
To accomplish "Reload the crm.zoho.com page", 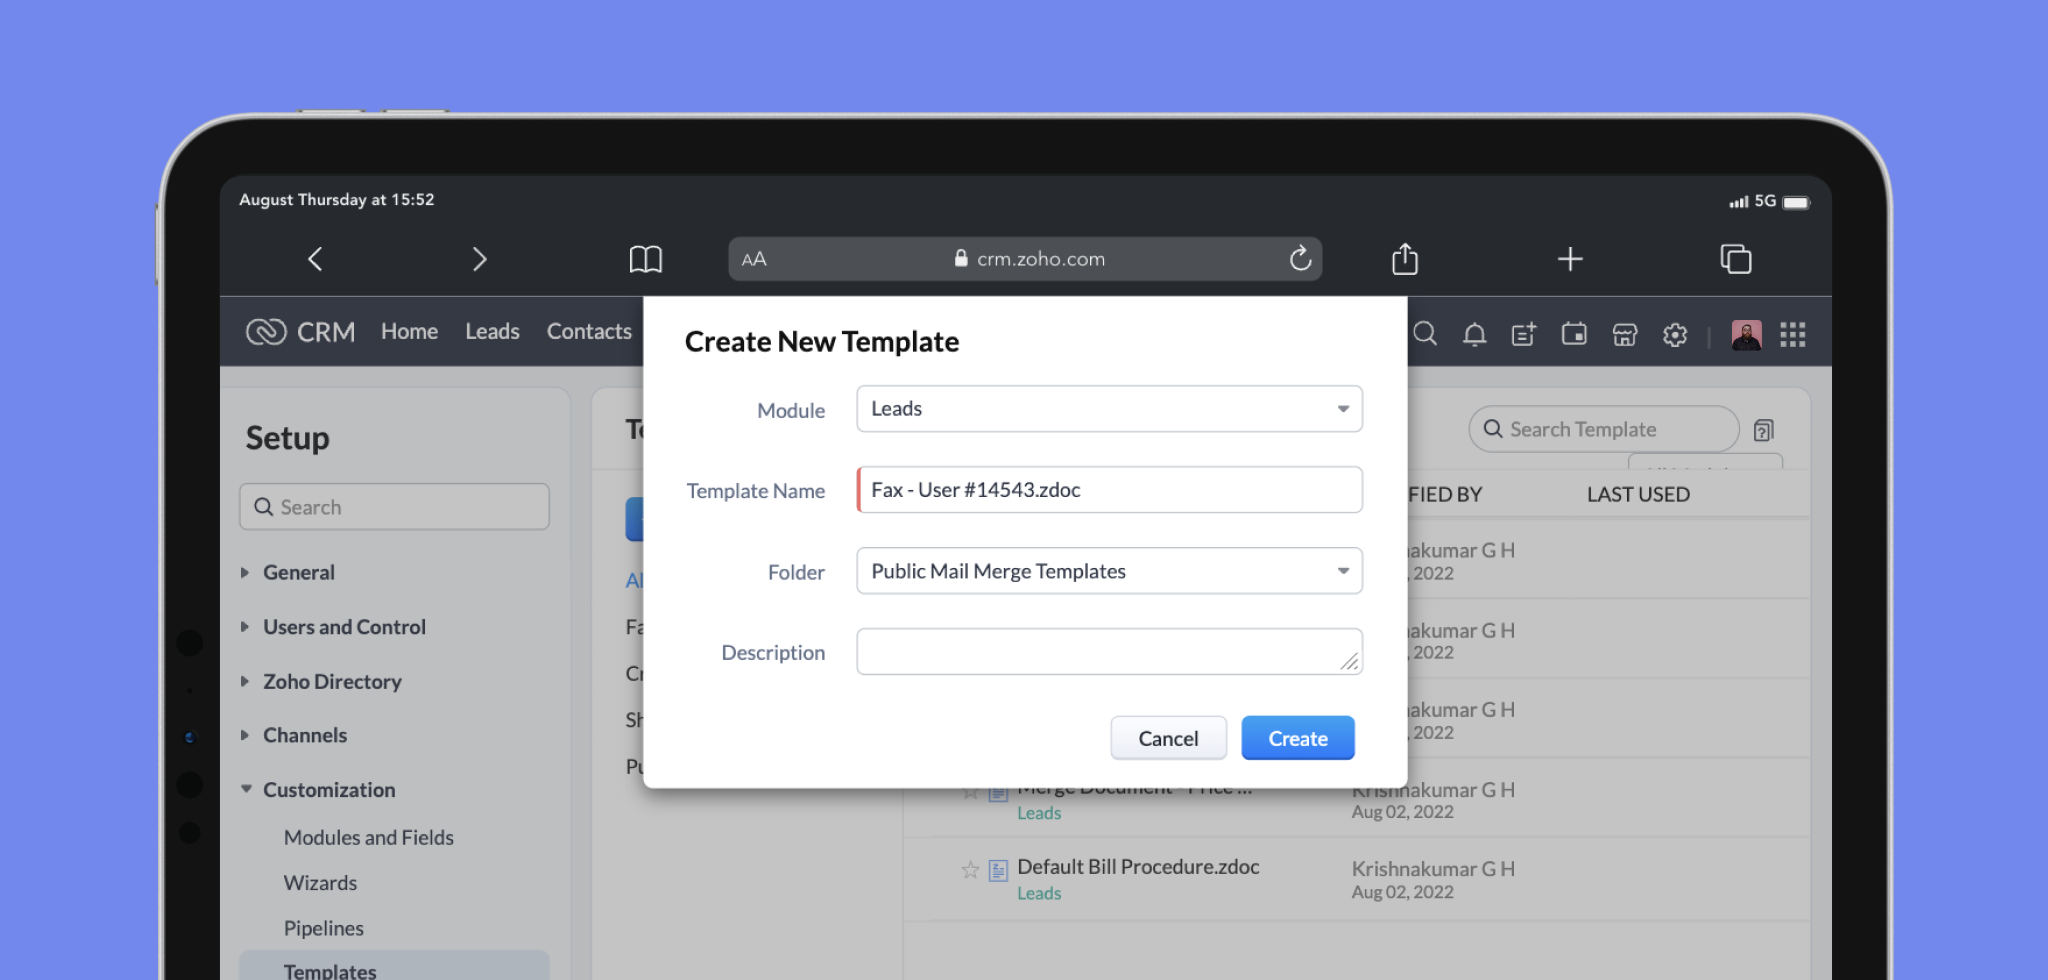I will 1299,259.
